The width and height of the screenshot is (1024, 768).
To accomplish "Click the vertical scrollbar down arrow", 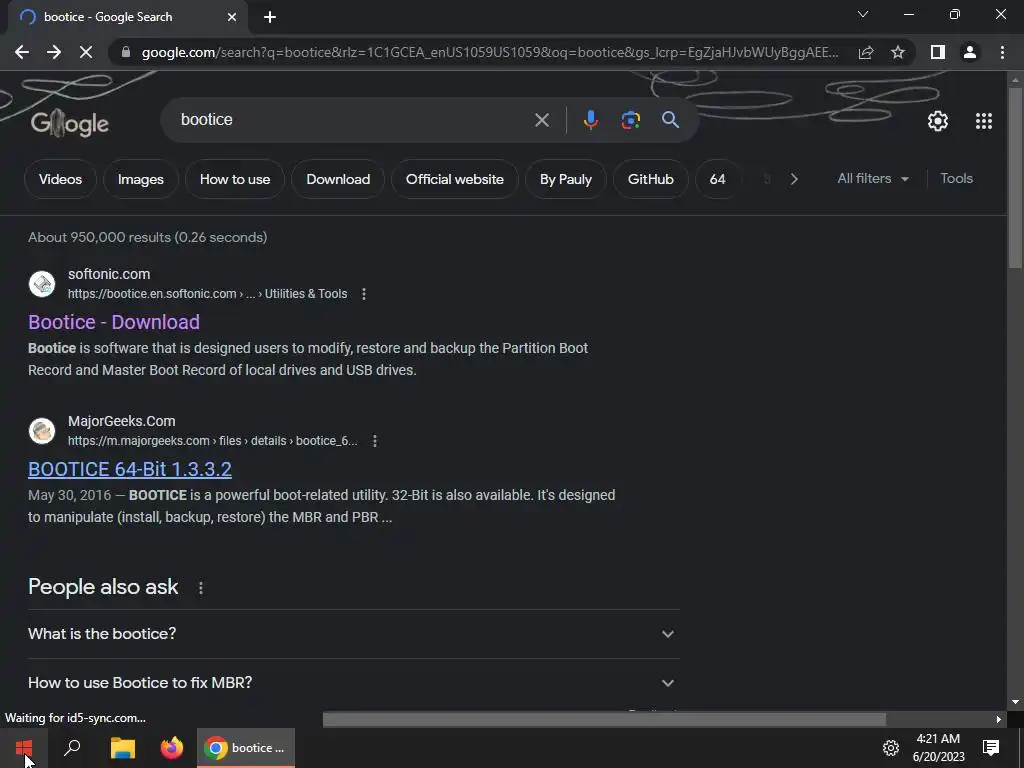I will pos(1015,702).
